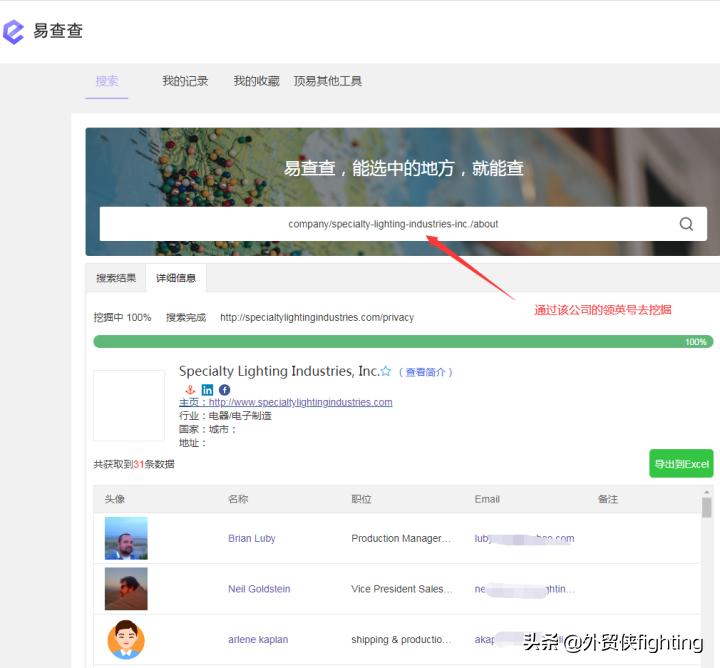Click the green 100% progress bar

click(x=403, y=342)
